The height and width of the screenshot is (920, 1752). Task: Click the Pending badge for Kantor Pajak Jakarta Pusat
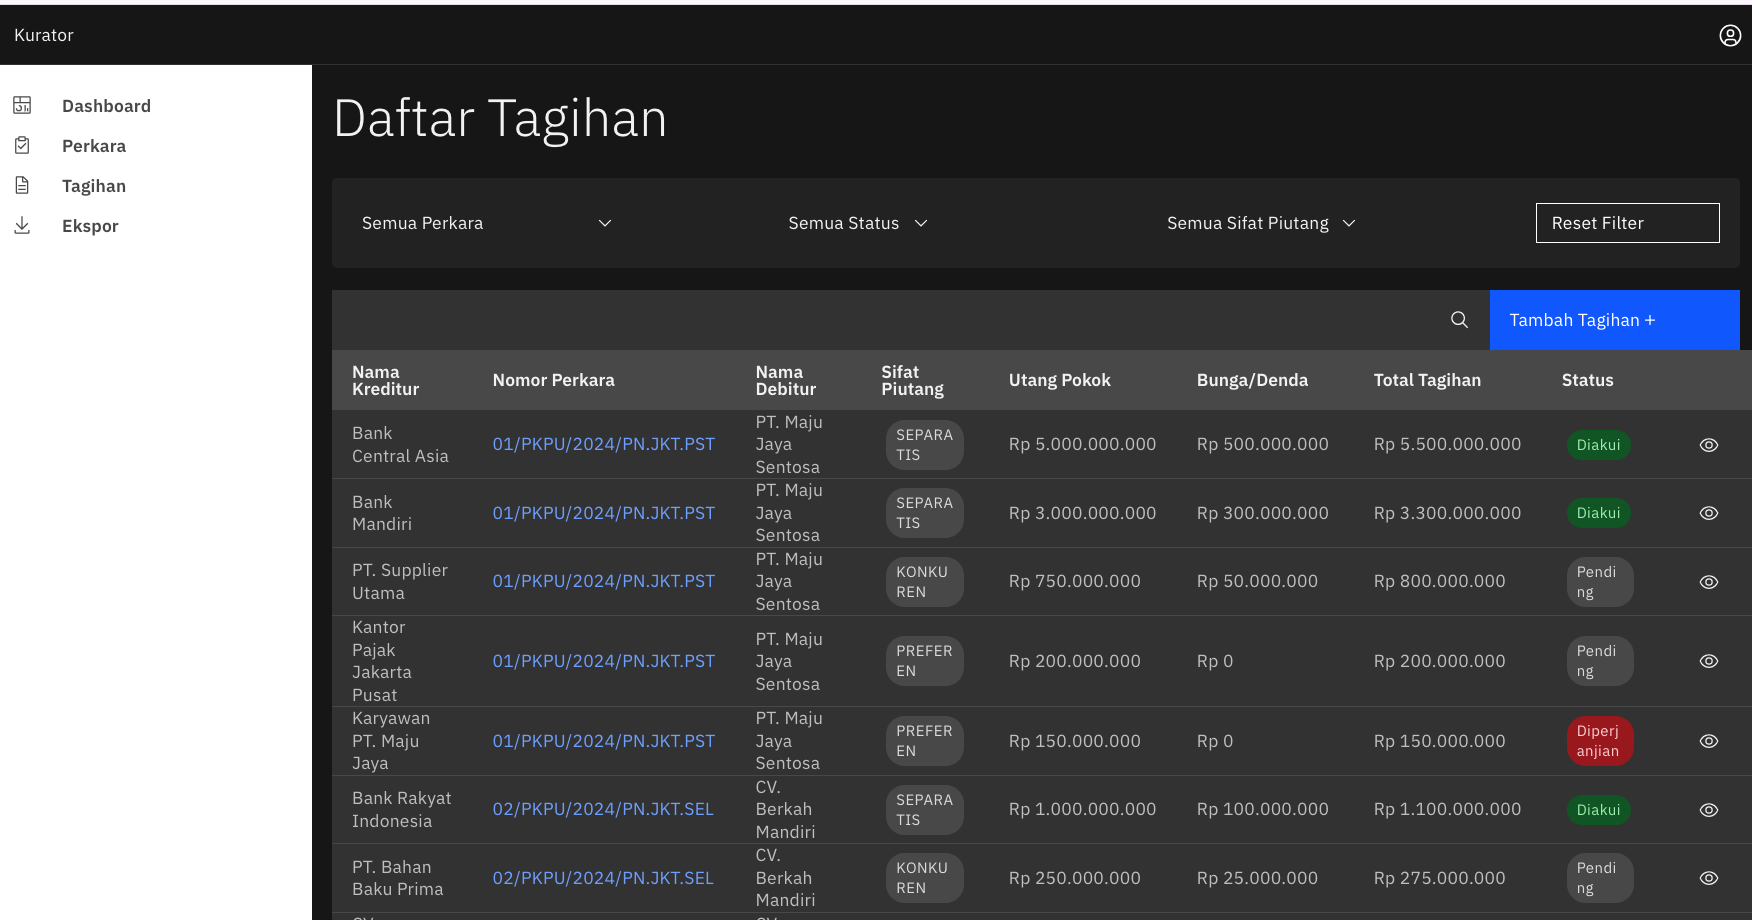coord(1600,661)
